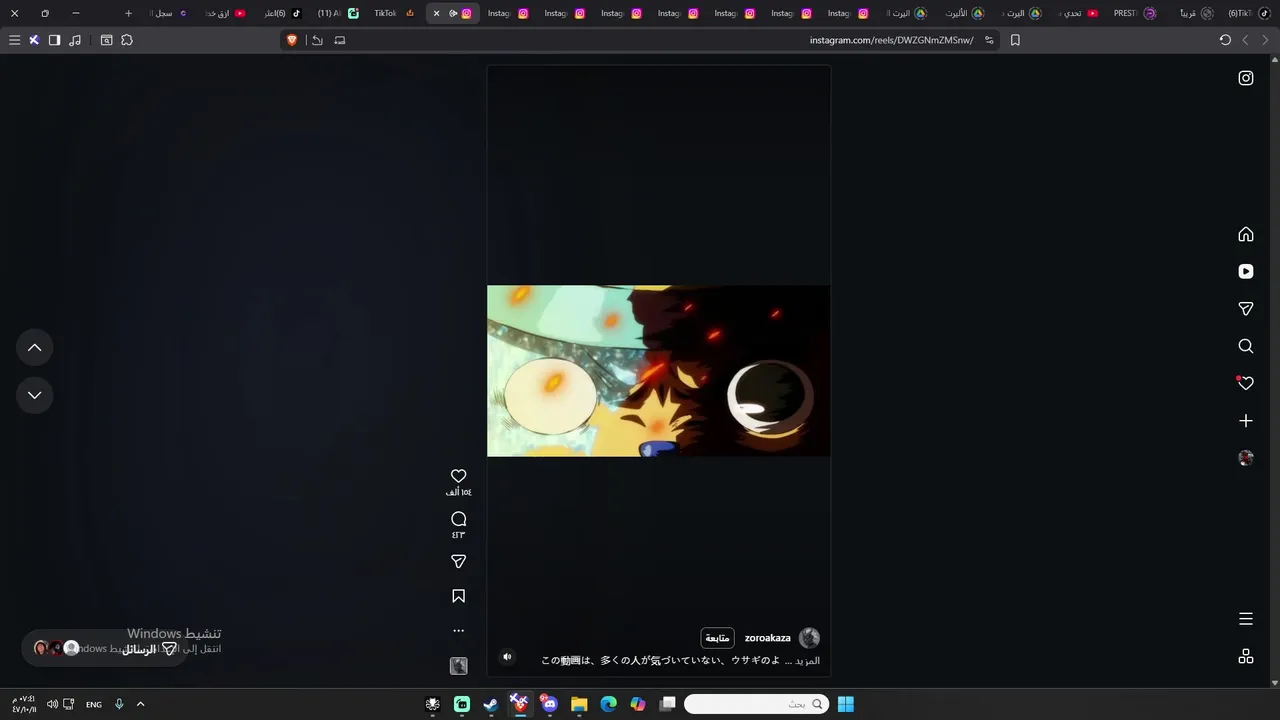
Task: Switch to the TikTok tab
Action: tap(393, 13)
